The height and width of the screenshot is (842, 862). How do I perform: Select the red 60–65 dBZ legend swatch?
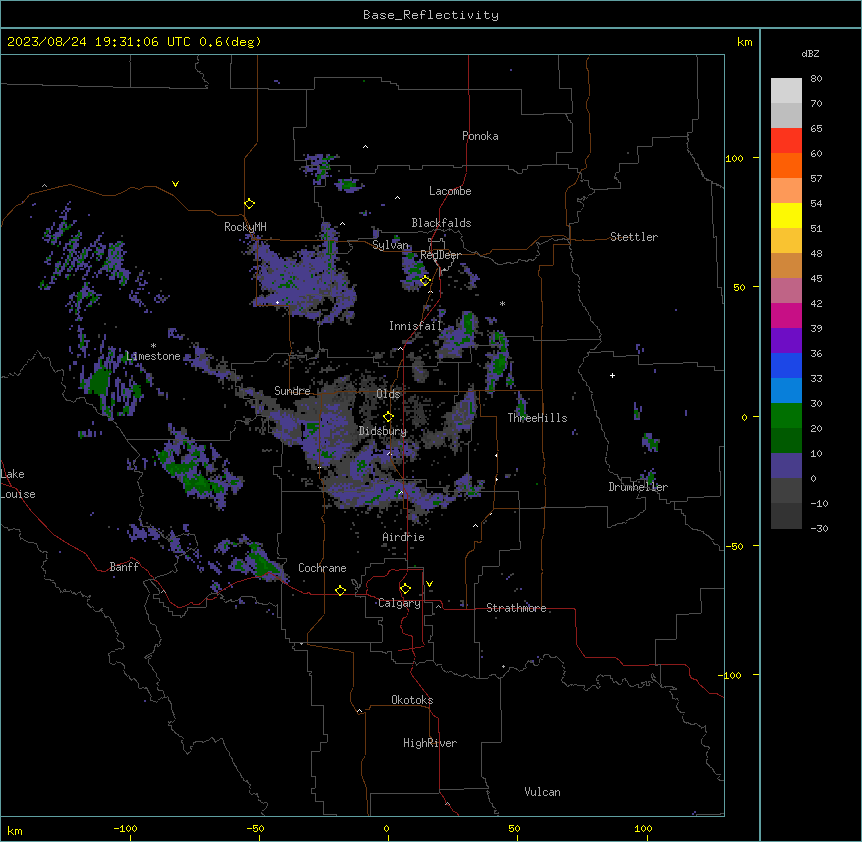[x=786, y=141]
